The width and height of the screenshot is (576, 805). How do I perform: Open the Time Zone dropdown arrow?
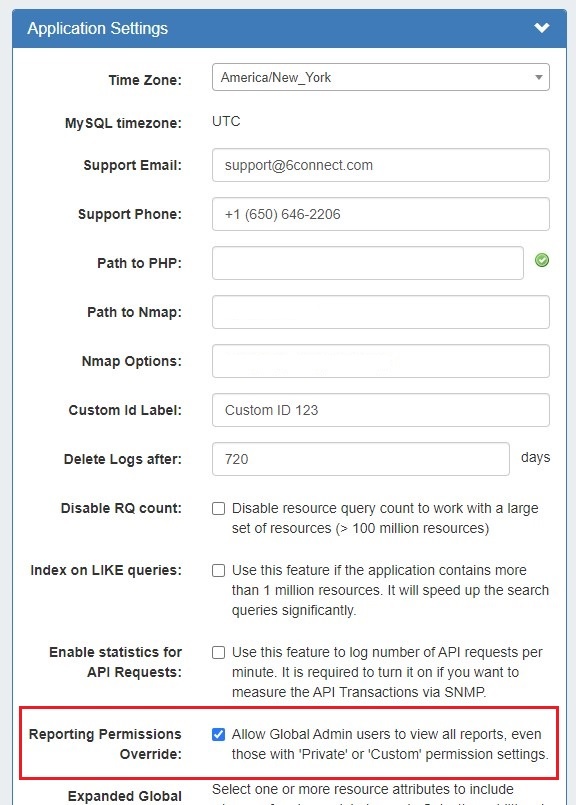pos(539,78)
